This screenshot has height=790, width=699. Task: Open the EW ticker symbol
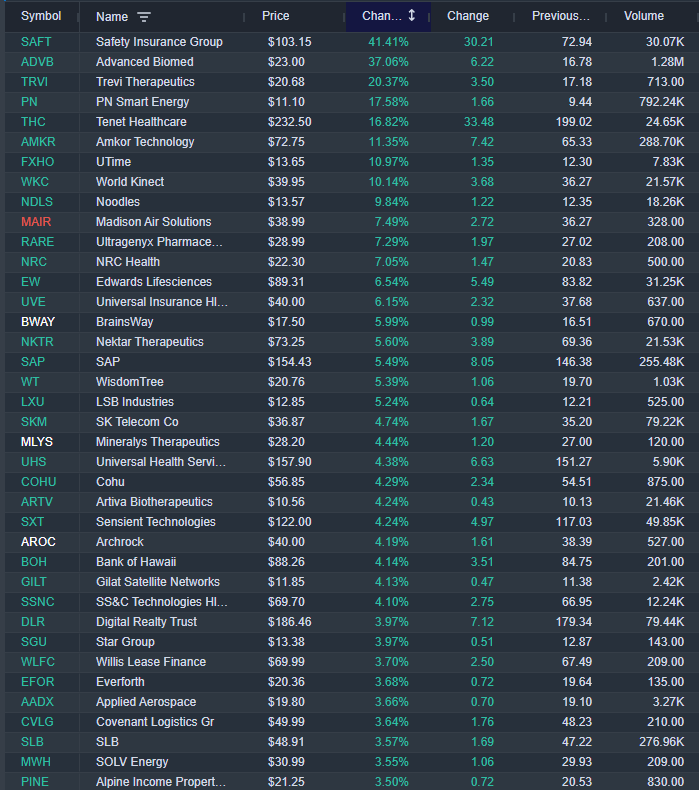pos(31,282)
